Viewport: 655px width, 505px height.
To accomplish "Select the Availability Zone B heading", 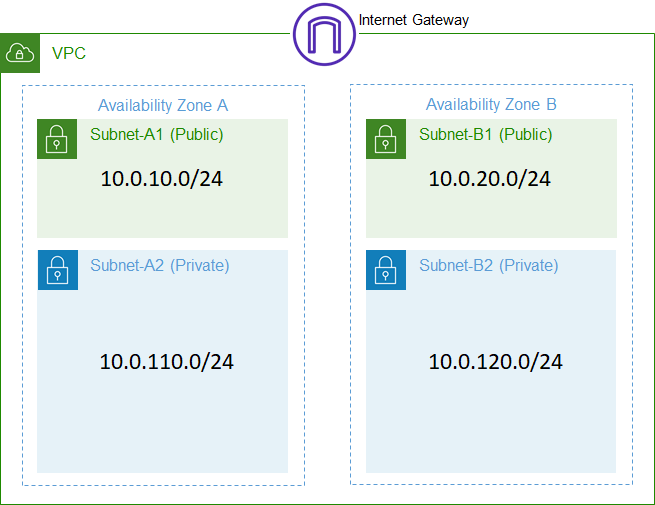I will click(x=491, y=104).
